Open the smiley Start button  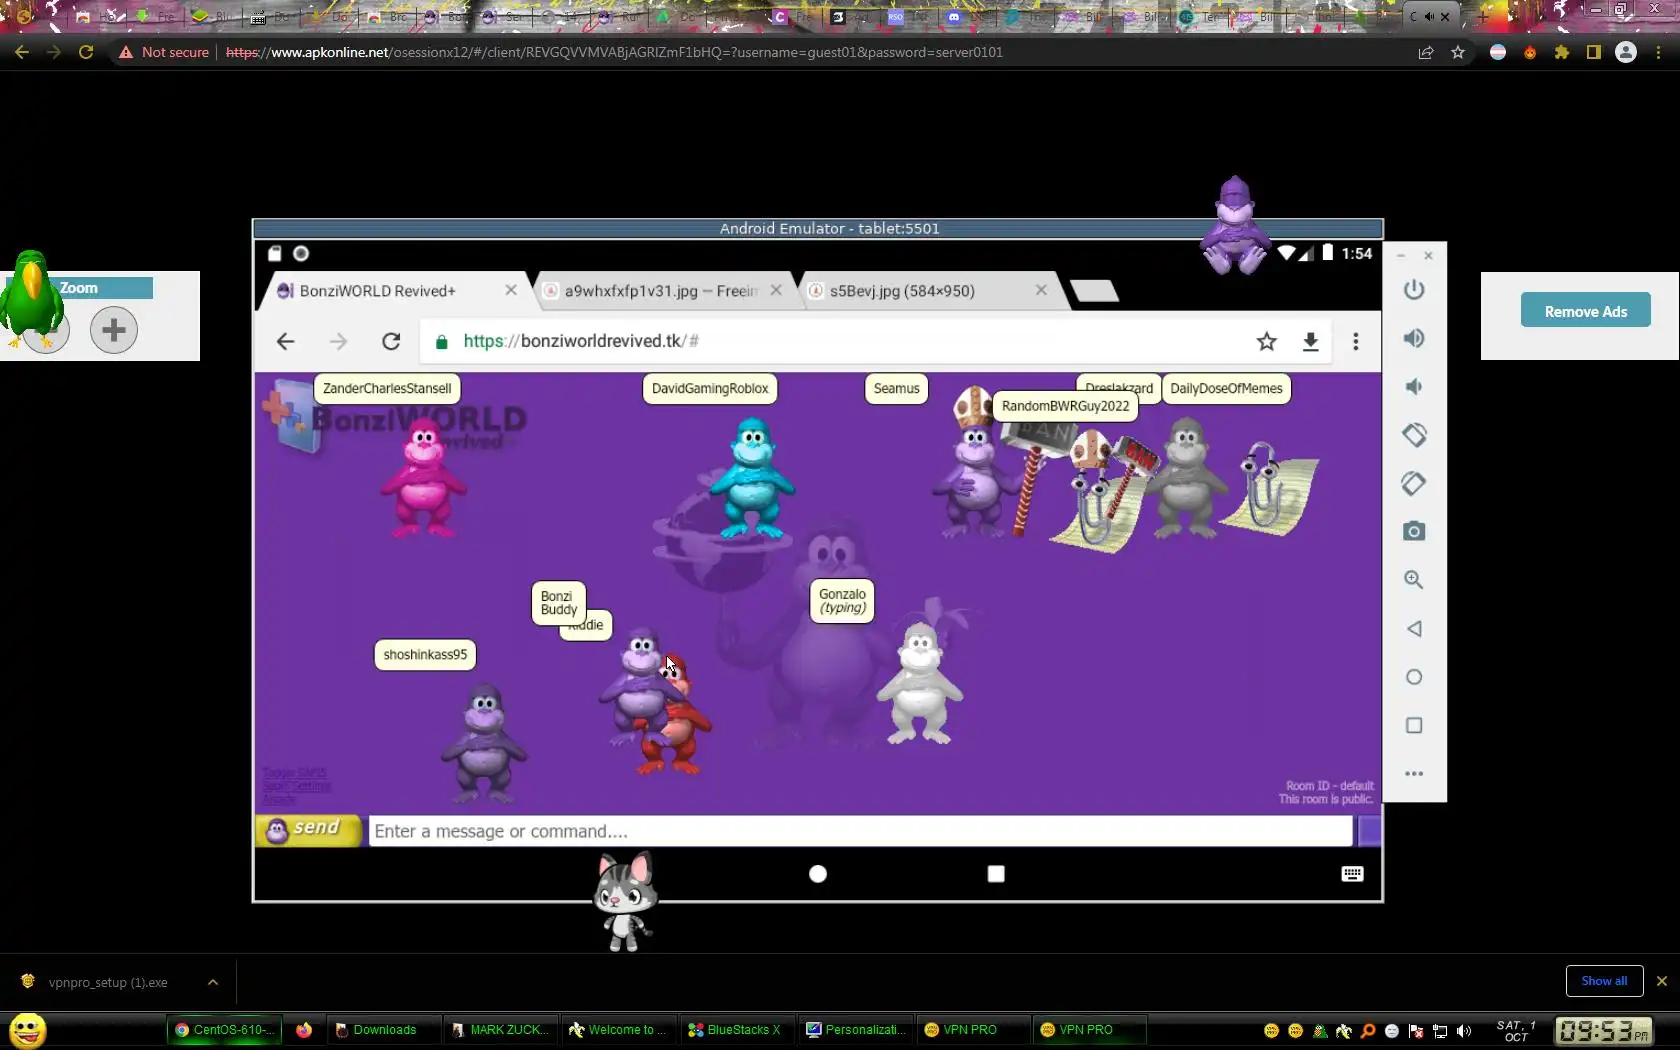[x=28, y=1030]
